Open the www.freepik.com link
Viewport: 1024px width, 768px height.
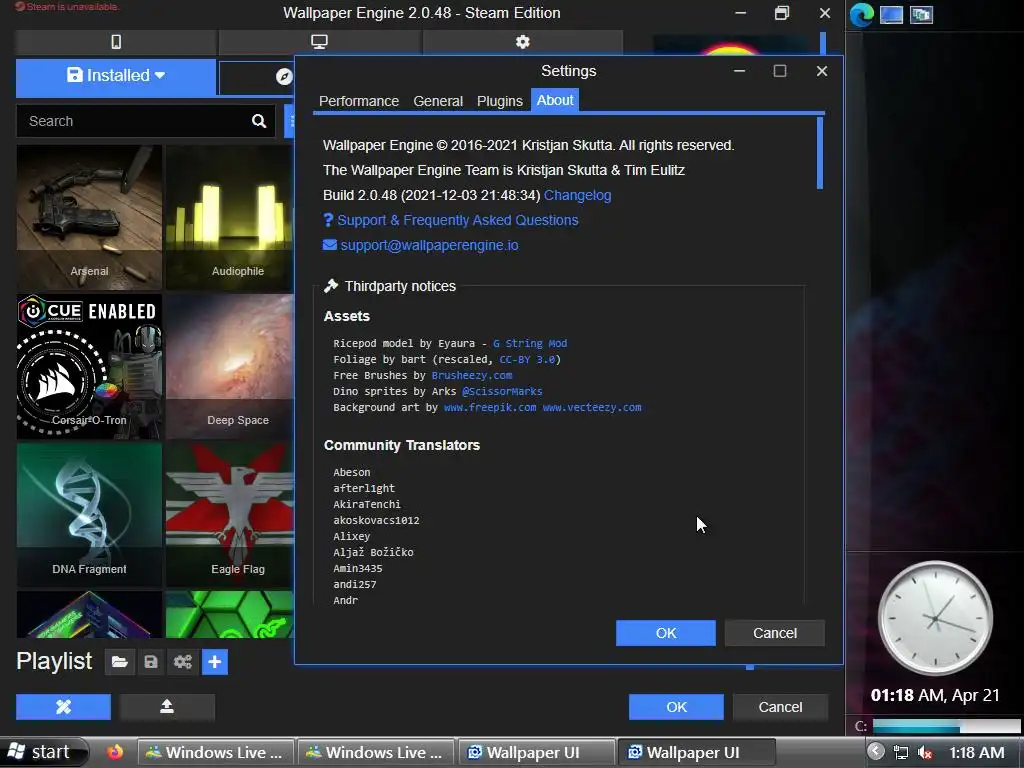click(x=490, y=408)
